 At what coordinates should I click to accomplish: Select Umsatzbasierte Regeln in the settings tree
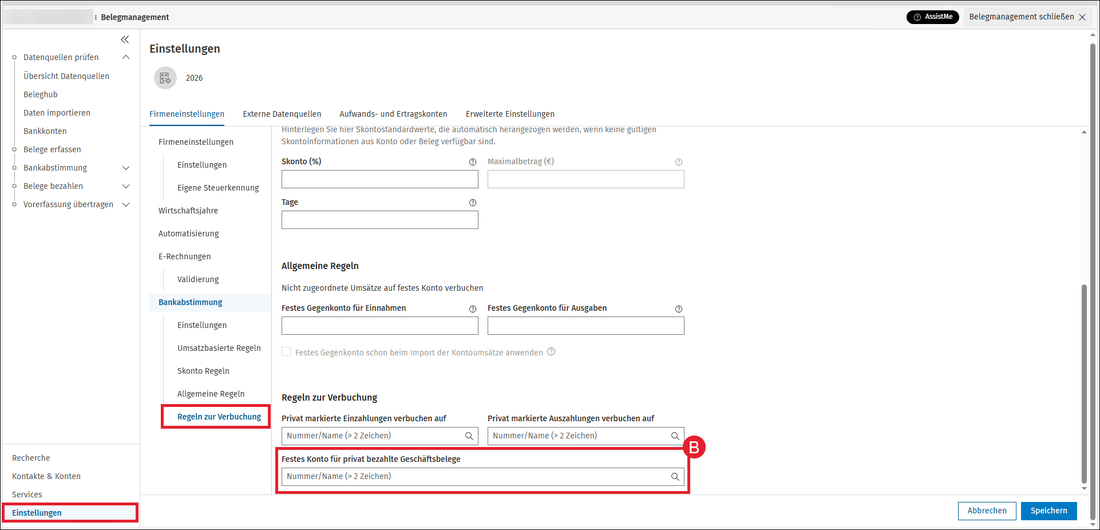coord(219,348)
